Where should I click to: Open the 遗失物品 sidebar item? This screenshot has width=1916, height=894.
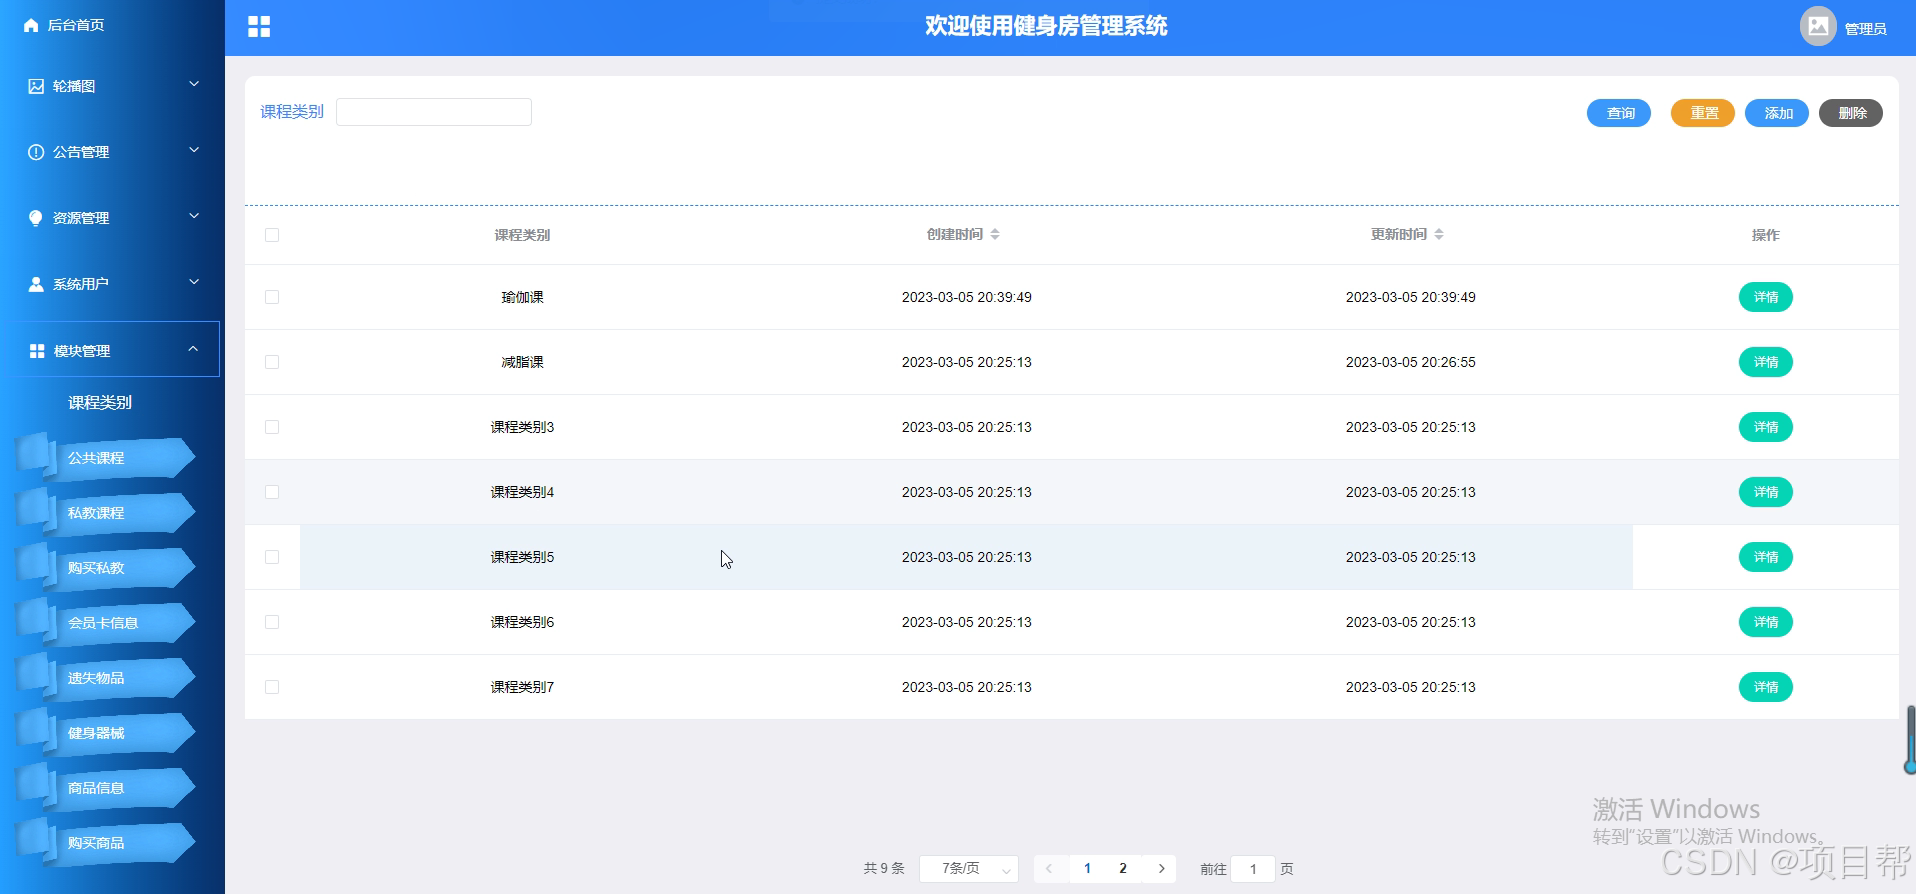[105, 678]
